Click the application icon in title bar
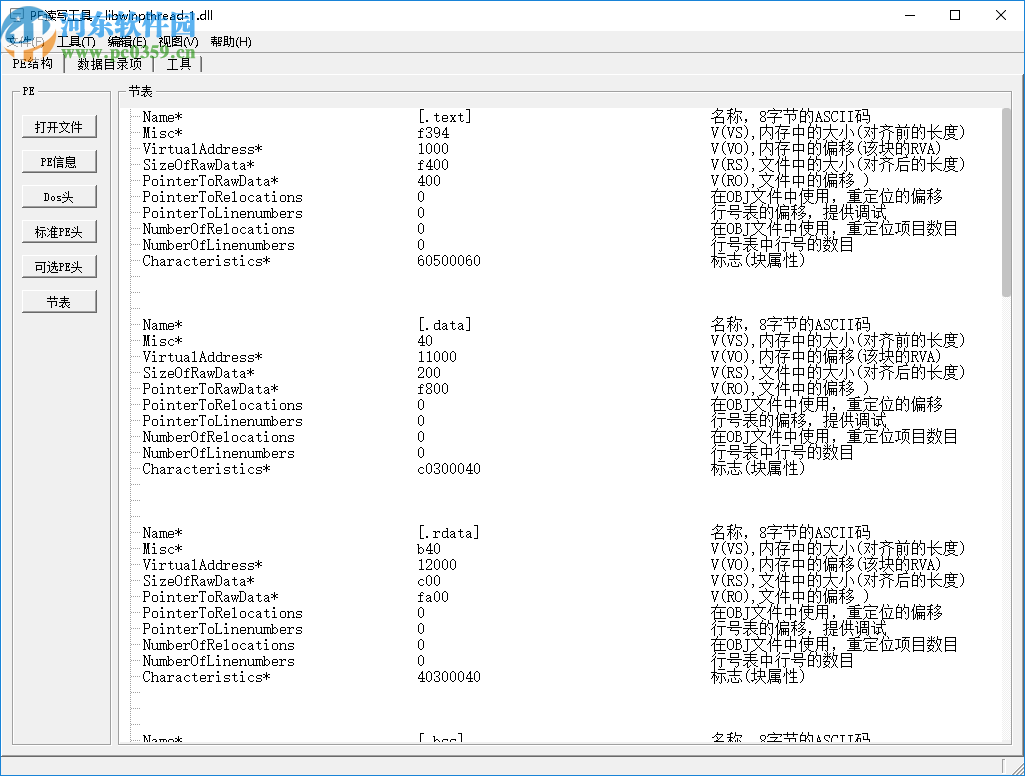 point(15,16)
